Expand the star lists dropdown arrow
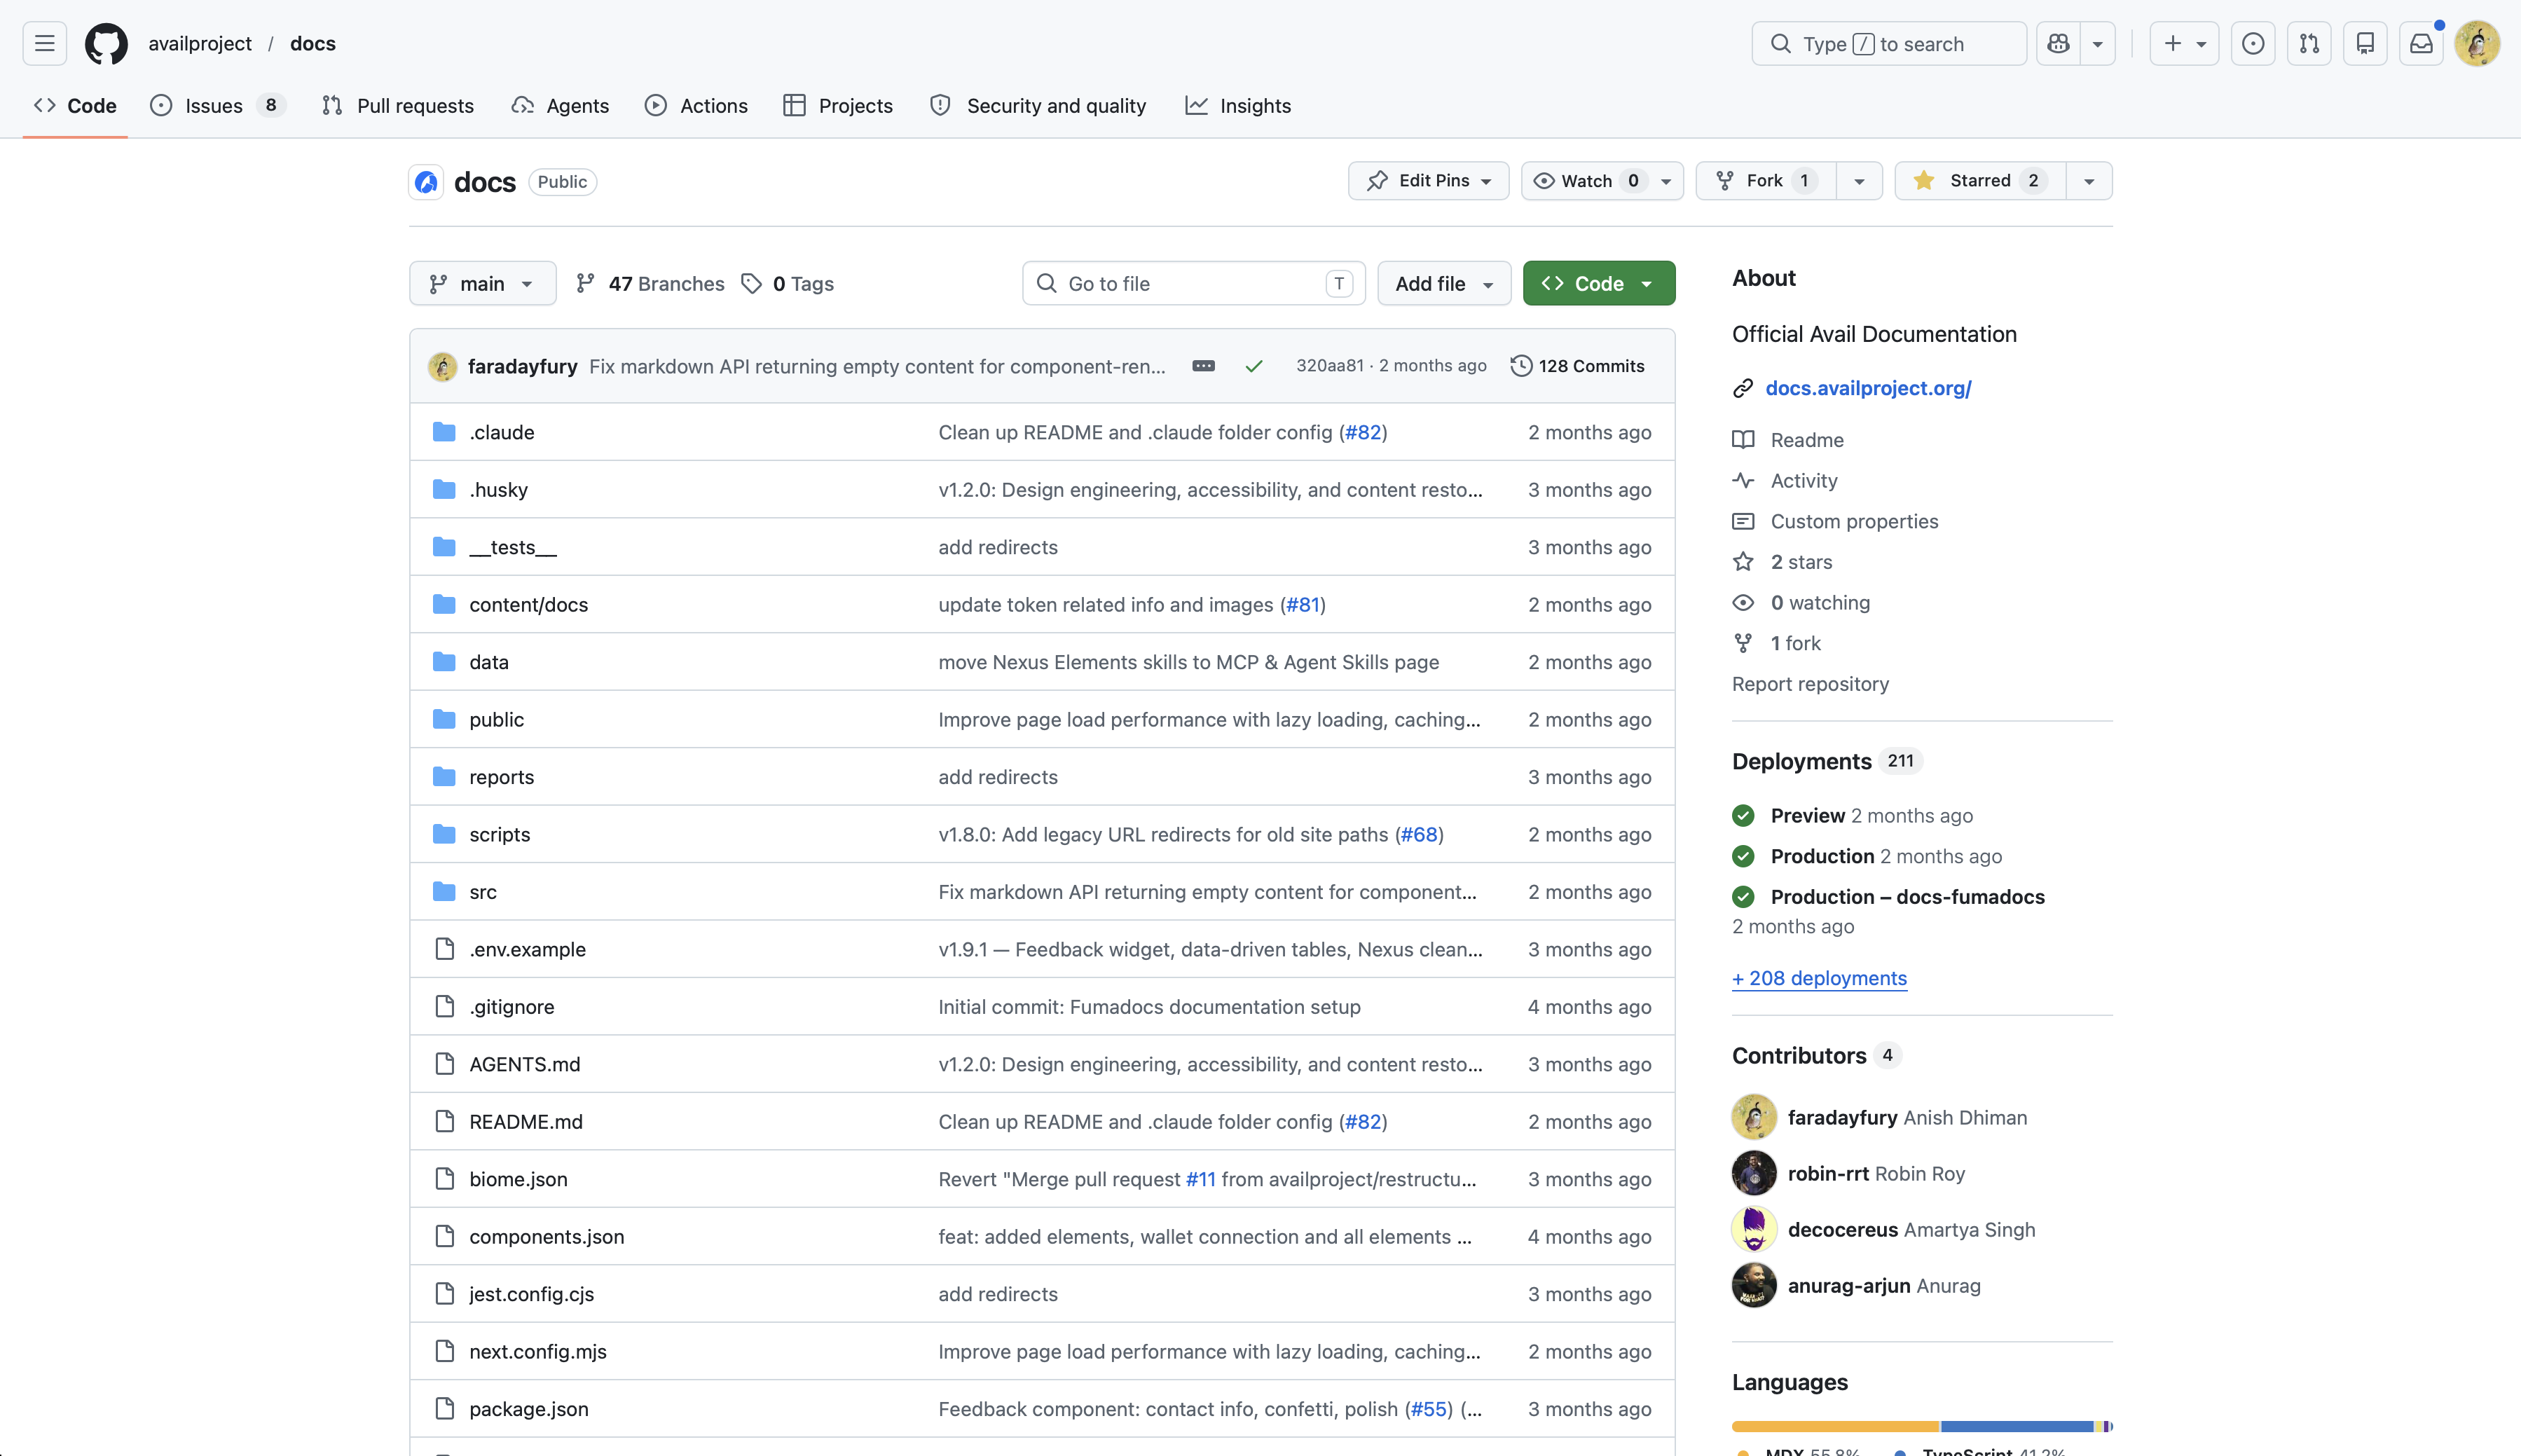The height and width of the screenshot is (1456, 2521). coord(2089,181)
